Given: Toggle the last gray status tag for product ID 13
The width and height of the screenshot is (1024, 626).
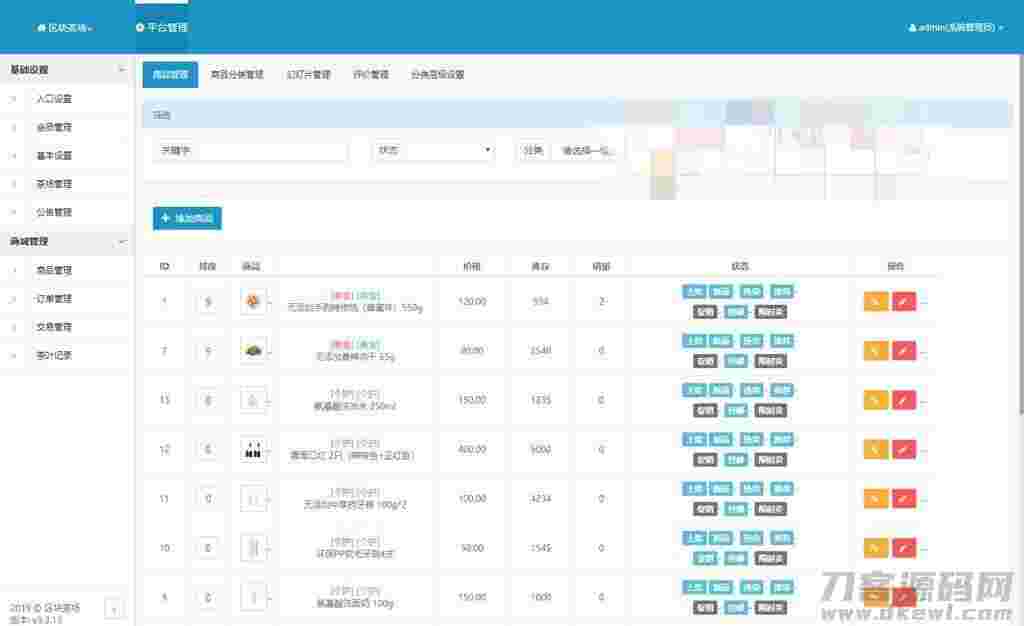Looking at the screenshot, I should pyautogui.click(x=770, y=410).
